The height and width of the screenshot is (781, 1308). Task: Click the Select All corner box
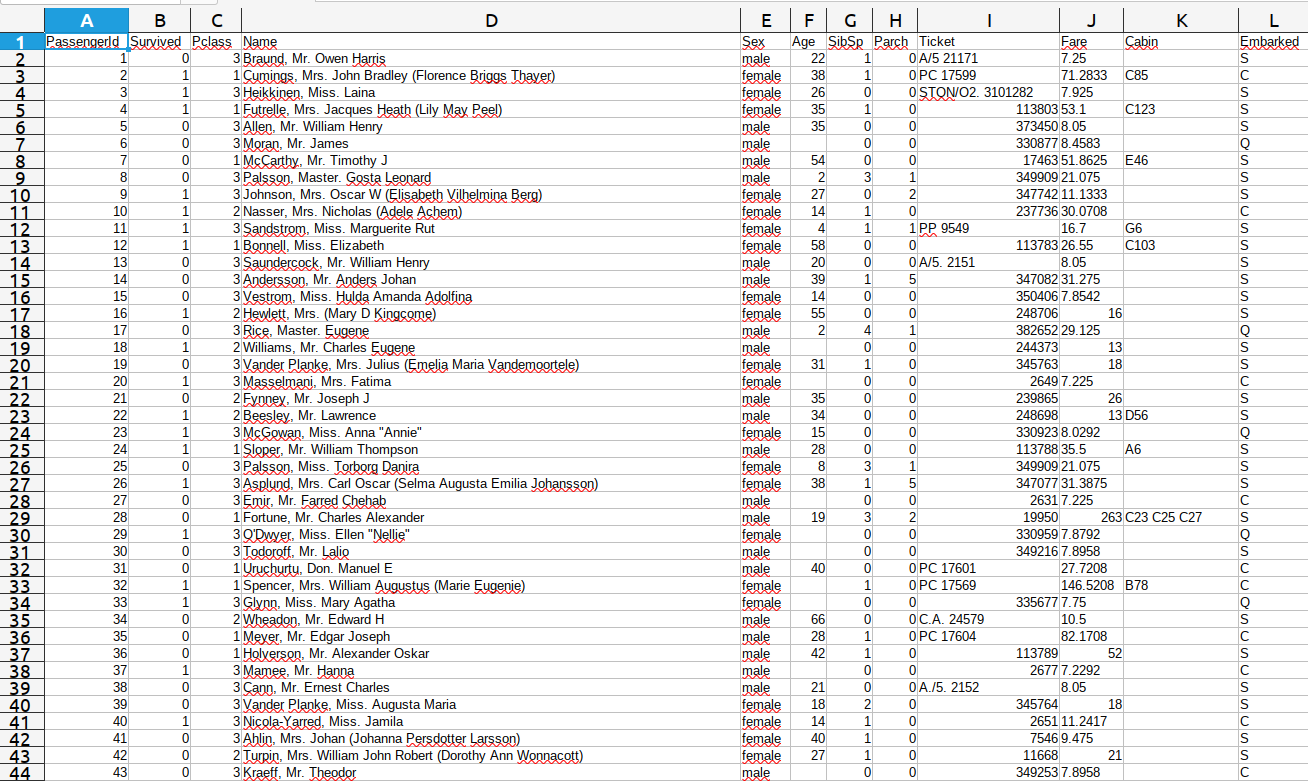pos(22,20)
